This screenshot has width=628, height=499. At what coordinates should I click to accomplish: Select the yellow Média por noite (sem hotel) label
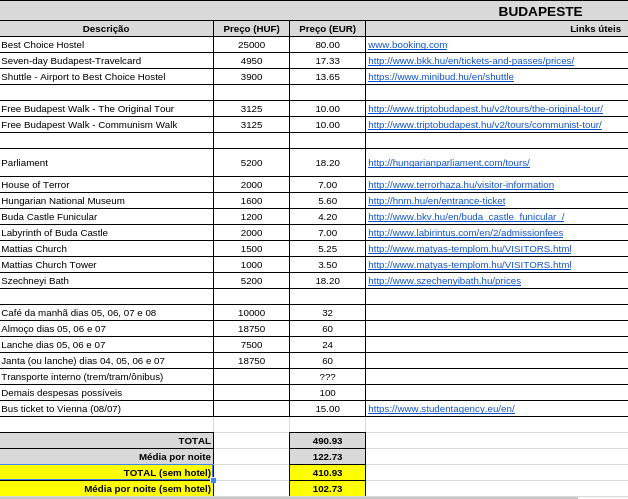[106, 489]
